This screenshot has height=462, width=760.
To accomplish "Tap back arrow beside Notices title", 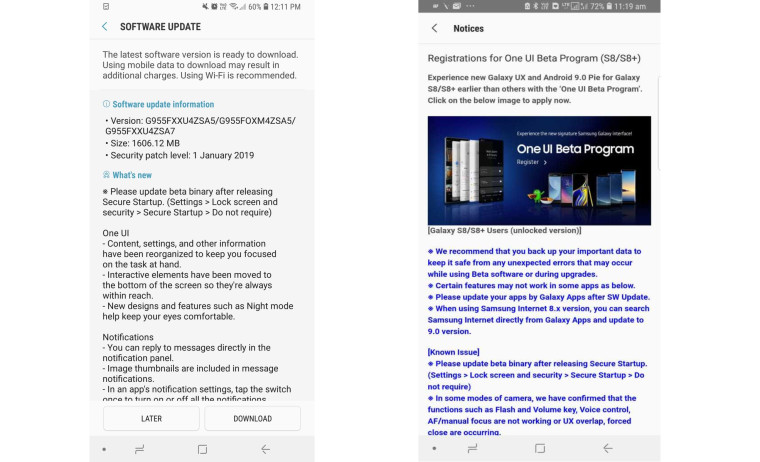I will (x=434, y=28).
